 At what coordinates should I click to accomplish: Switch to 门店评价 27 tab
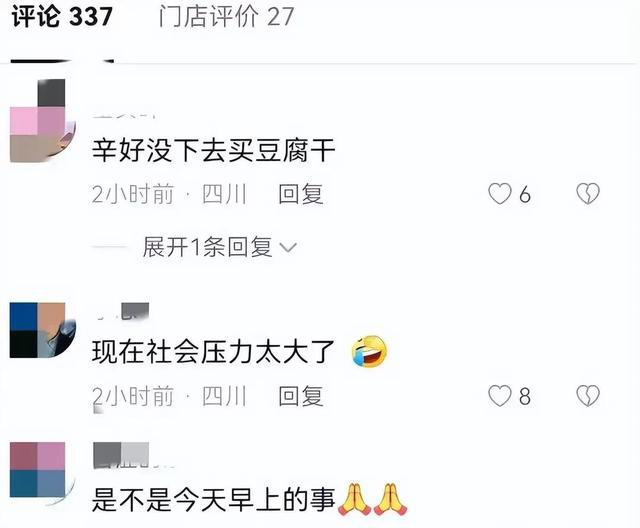(227, 17)
